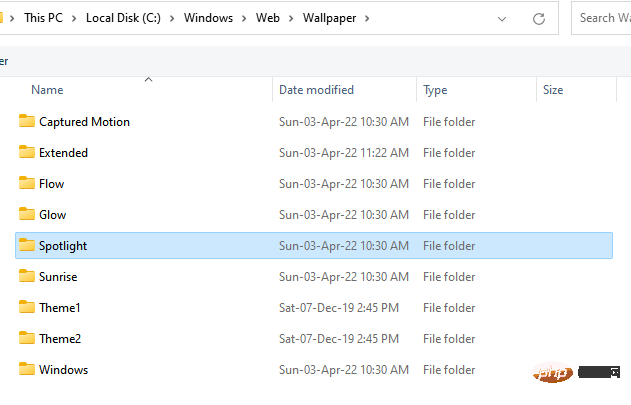
Task: Sort by Date modified column header
Action: coord(316,90)
